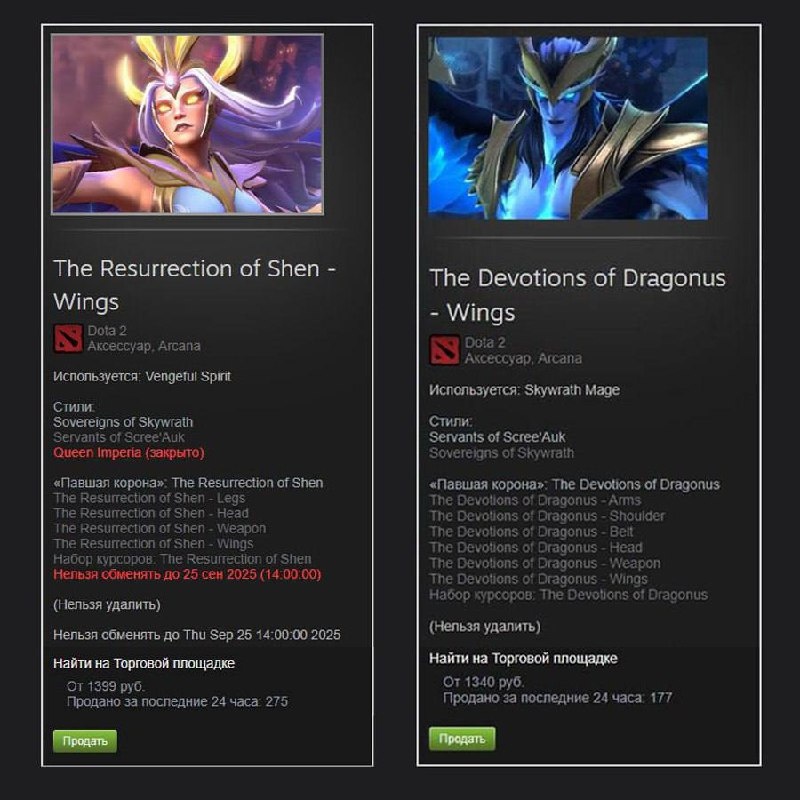
Task: Click The Devotions of Dragonus - Wings title
Action: pos(578,295)
